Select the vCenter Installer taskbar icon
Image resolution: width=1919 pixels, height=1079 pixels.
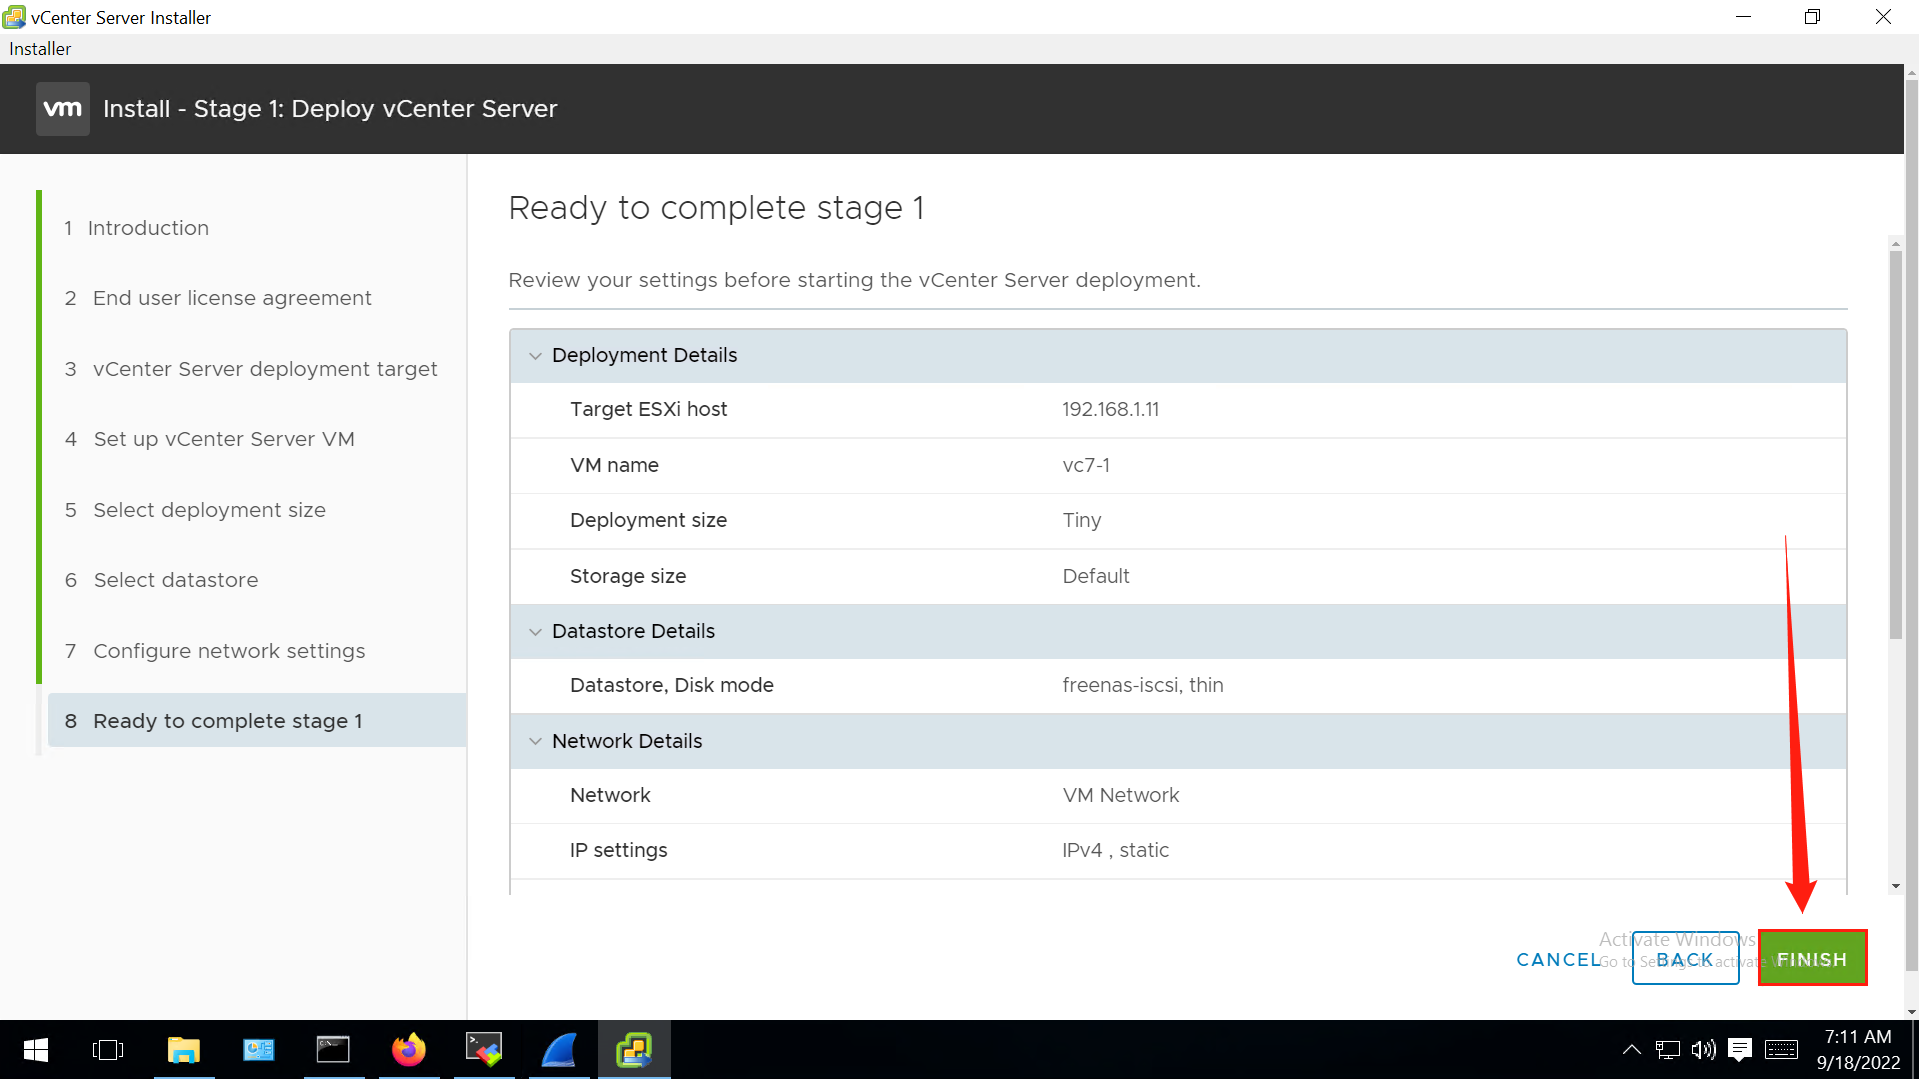point(634,1050)
